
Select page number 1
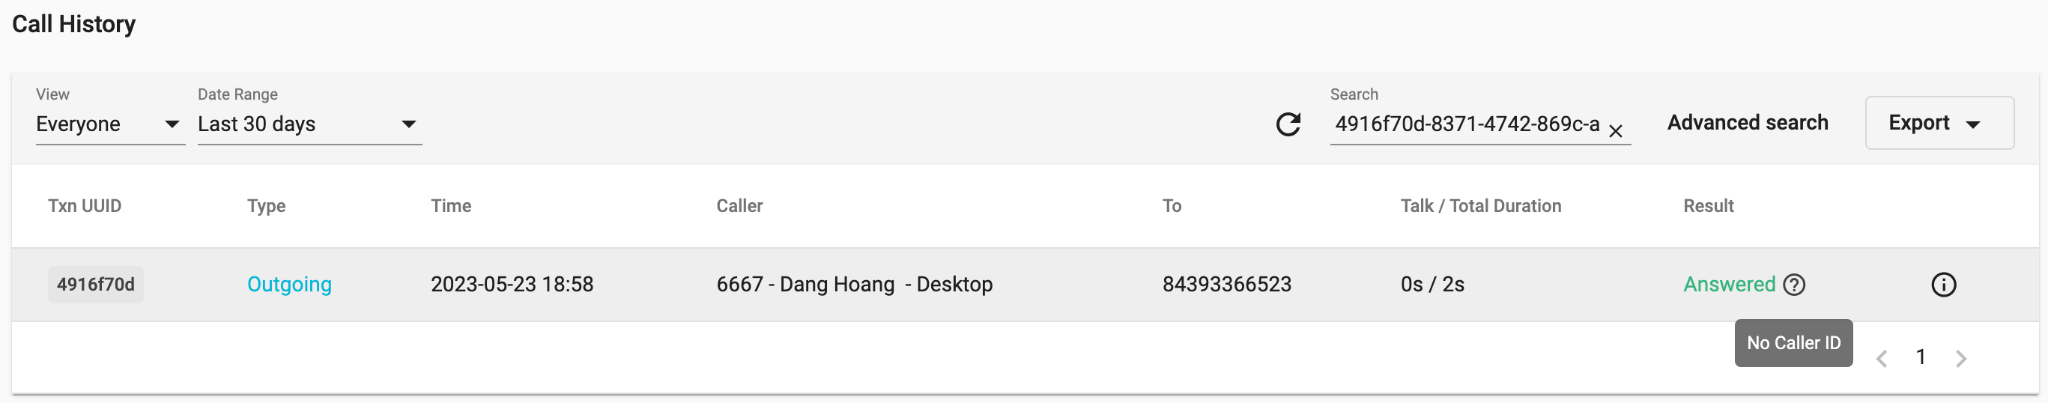pyautogui.click(x=1921, y=357)
